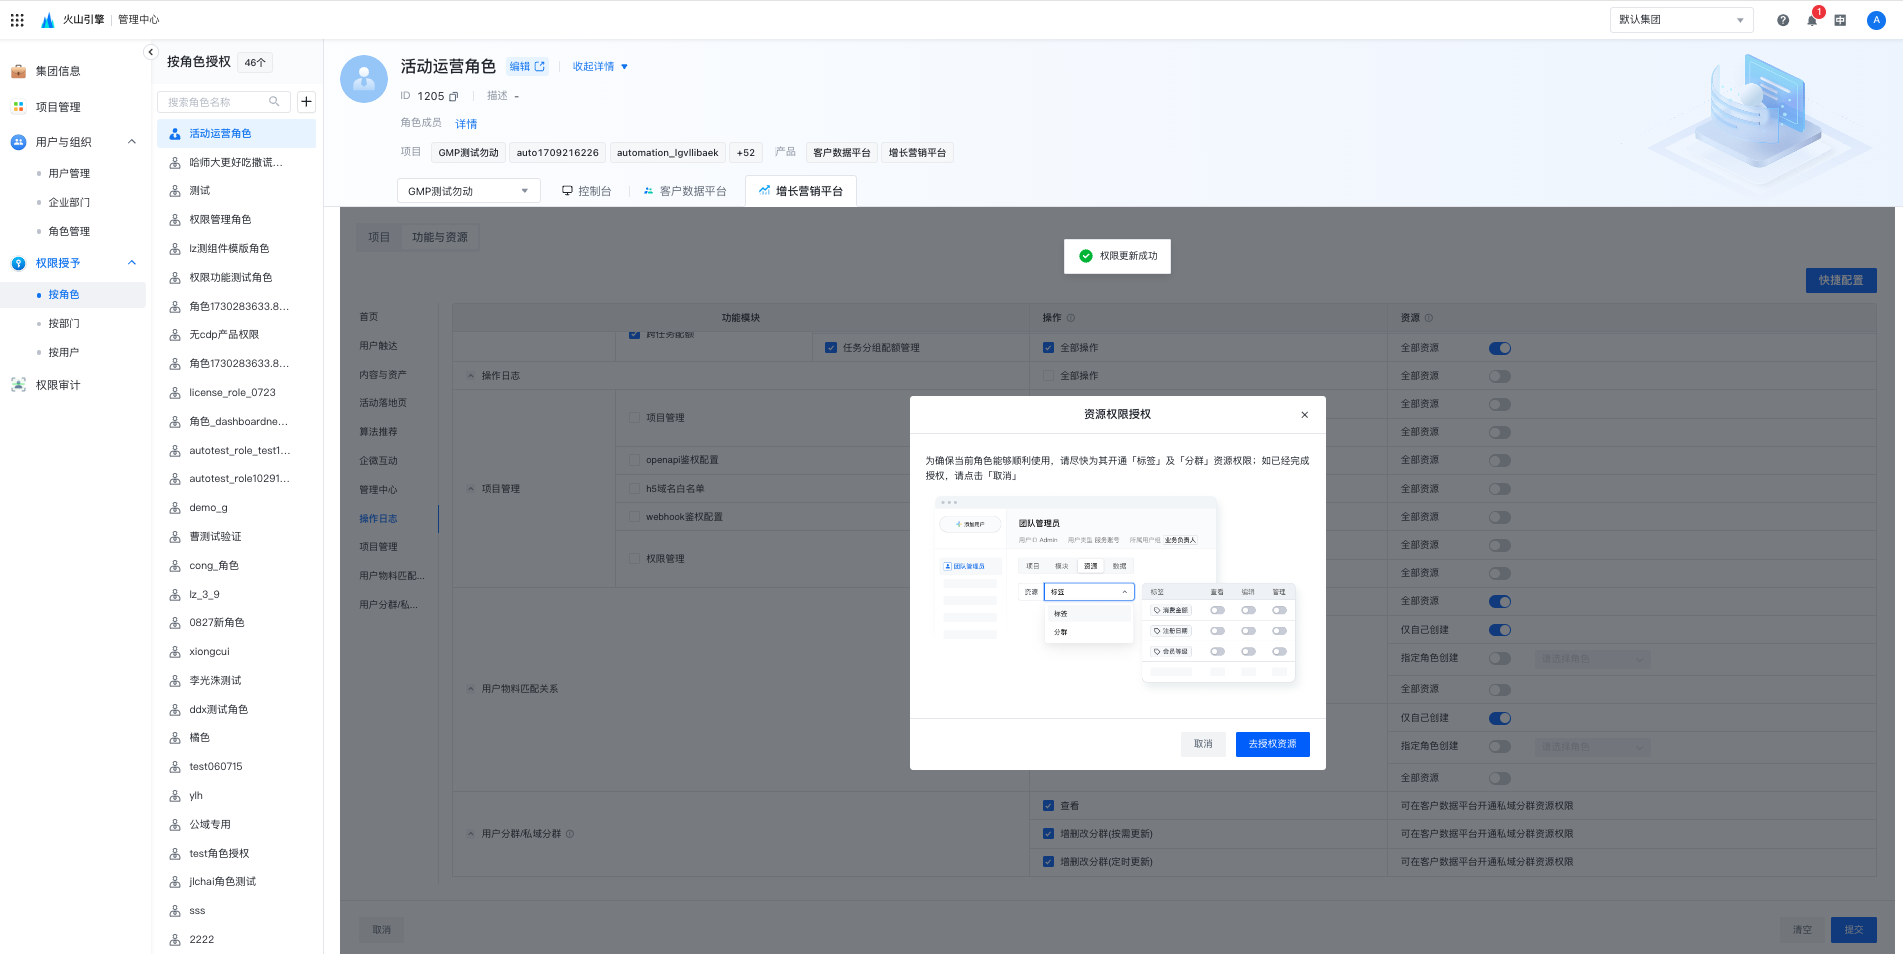
Task: Click the 权限审计 sidebar icon
Action: 18,385
